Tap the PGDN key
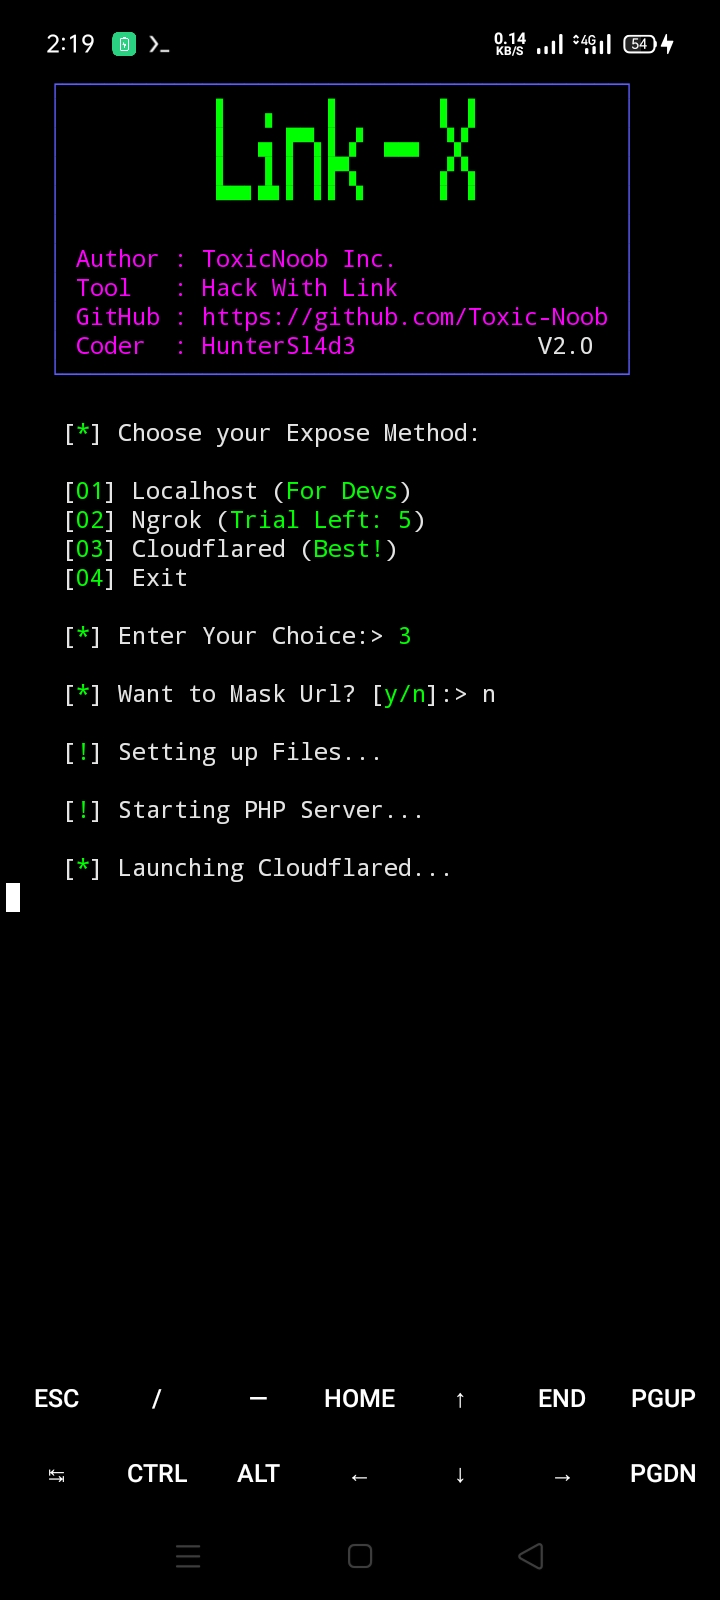This screenshot has width=720, height=1600. [x=663, y=1473]
